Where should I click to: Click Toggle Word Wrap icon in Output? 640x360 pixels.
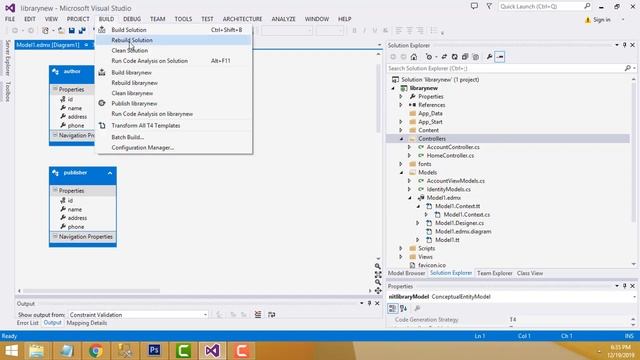click(x=271, y=315)
